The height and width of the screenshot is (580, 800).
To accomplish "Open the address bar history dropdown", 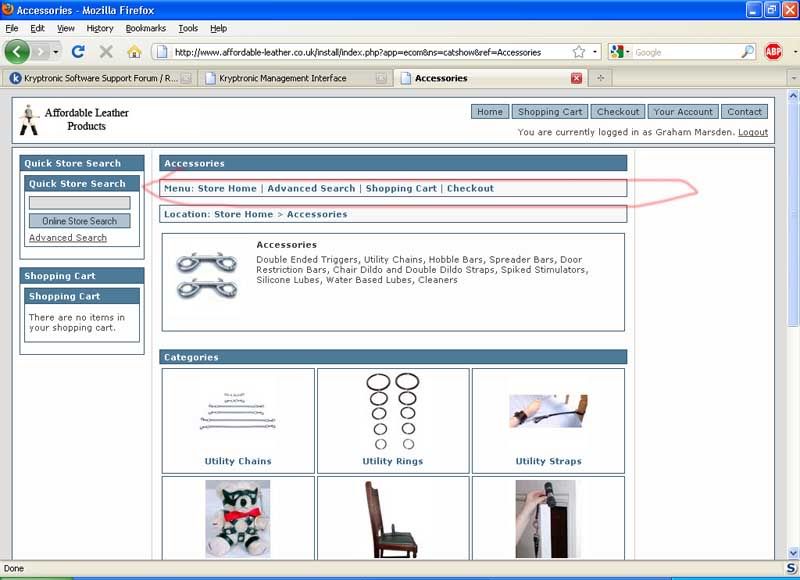I will (x=595, y=52).
